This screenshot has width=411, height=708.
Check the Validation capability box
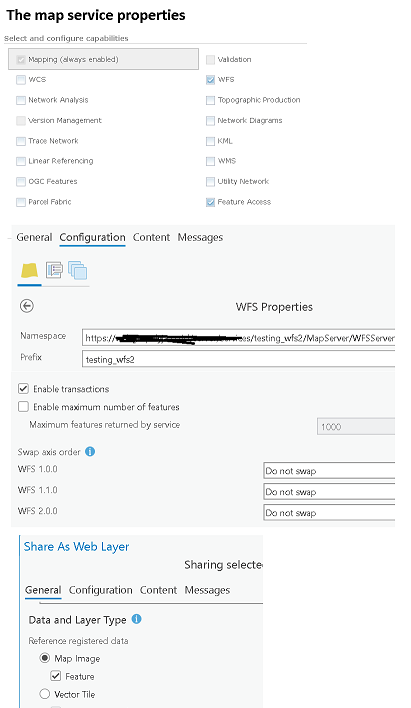210,60
